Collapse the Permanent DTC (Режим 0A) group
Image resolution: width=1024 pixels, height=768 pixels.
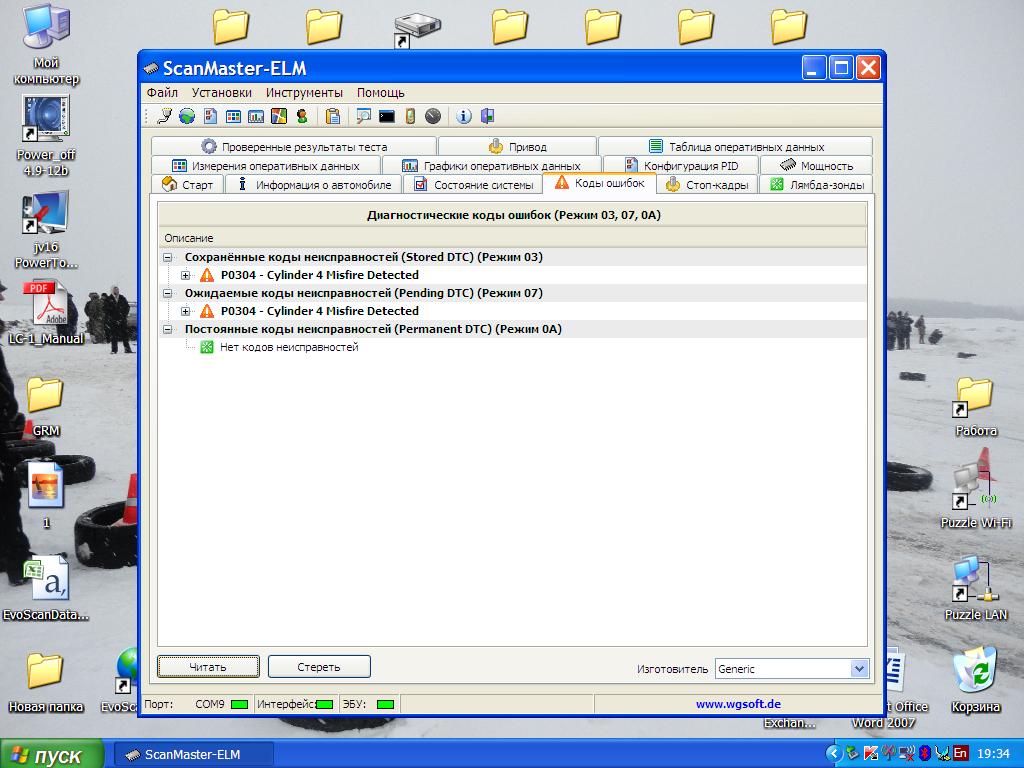168,329
